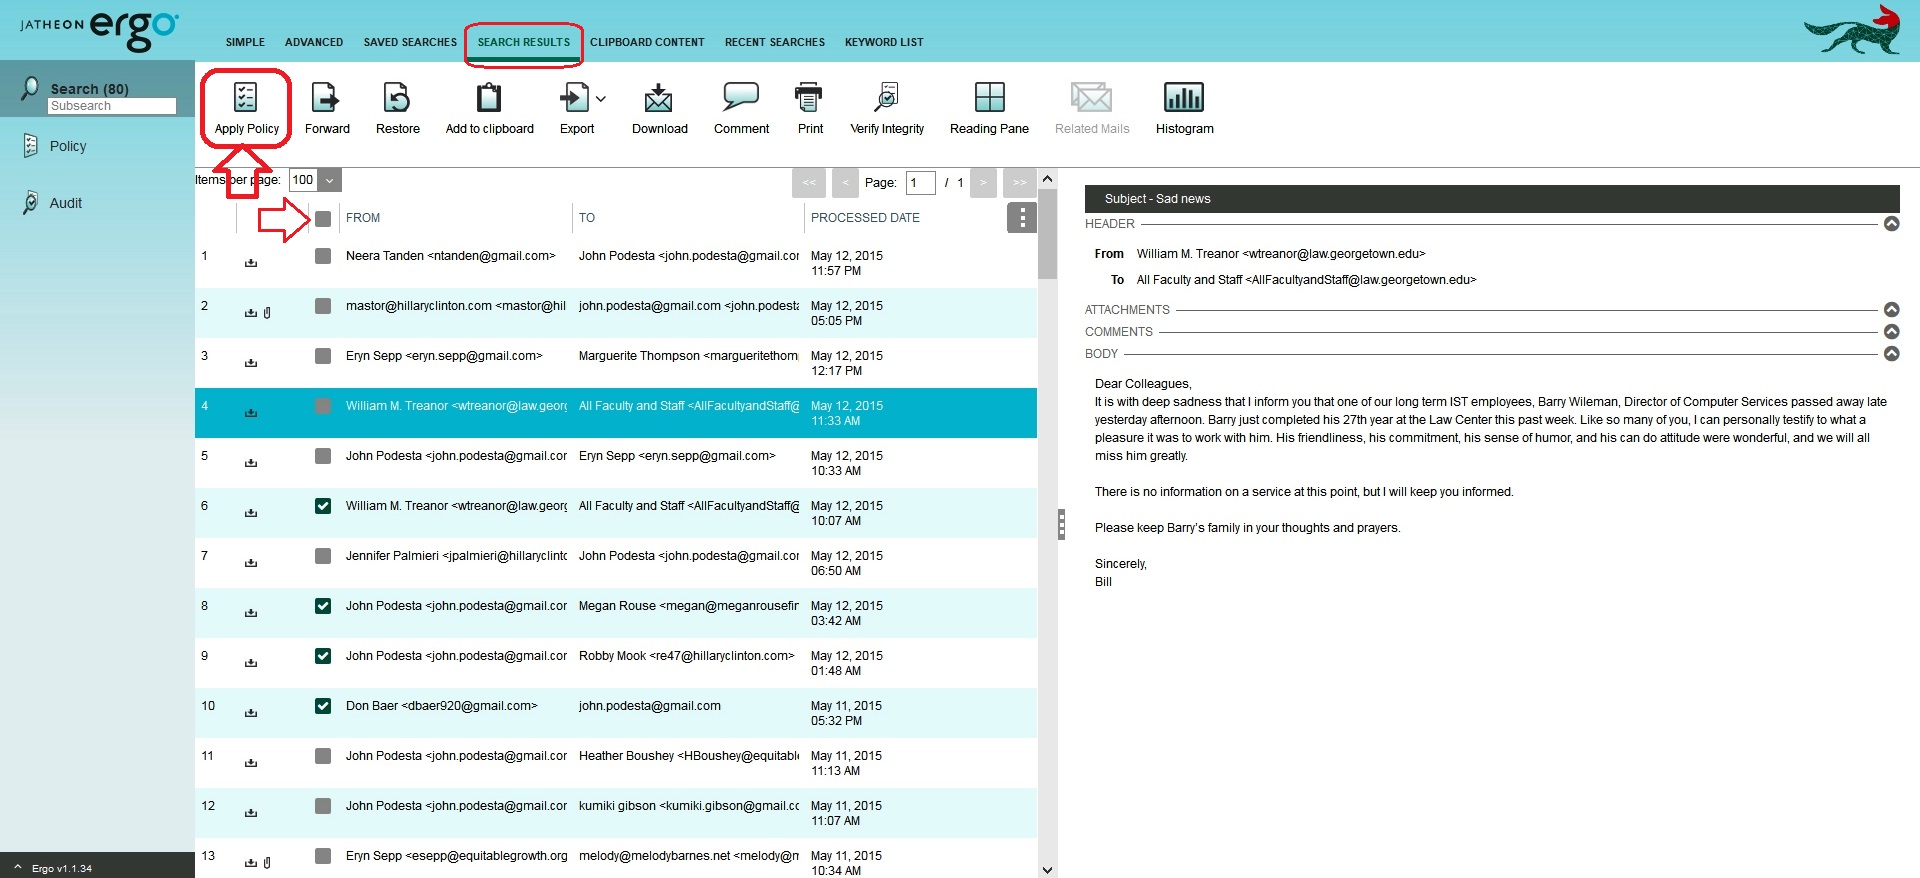Open Audit in the sidebar

point(66,203)
